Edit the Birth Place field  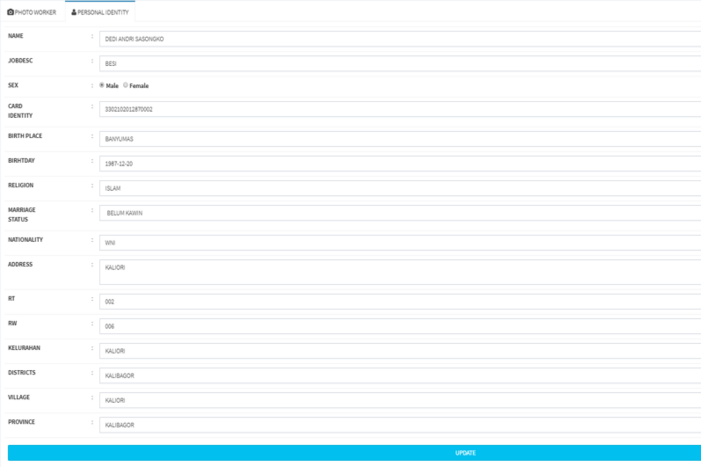[x=400, y=139]
